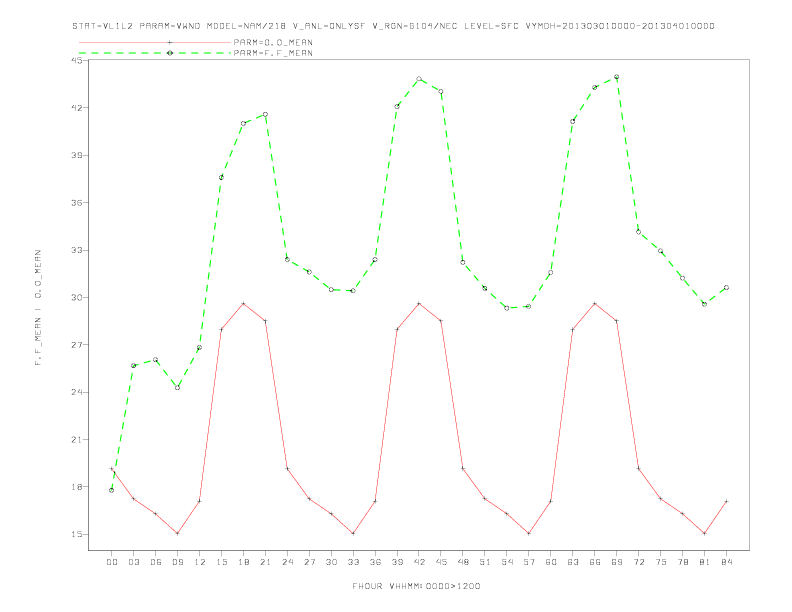
Task: Select the PARM=O.O_MEAN legend label
Action: pyautogui.click(x=273, y=42)
